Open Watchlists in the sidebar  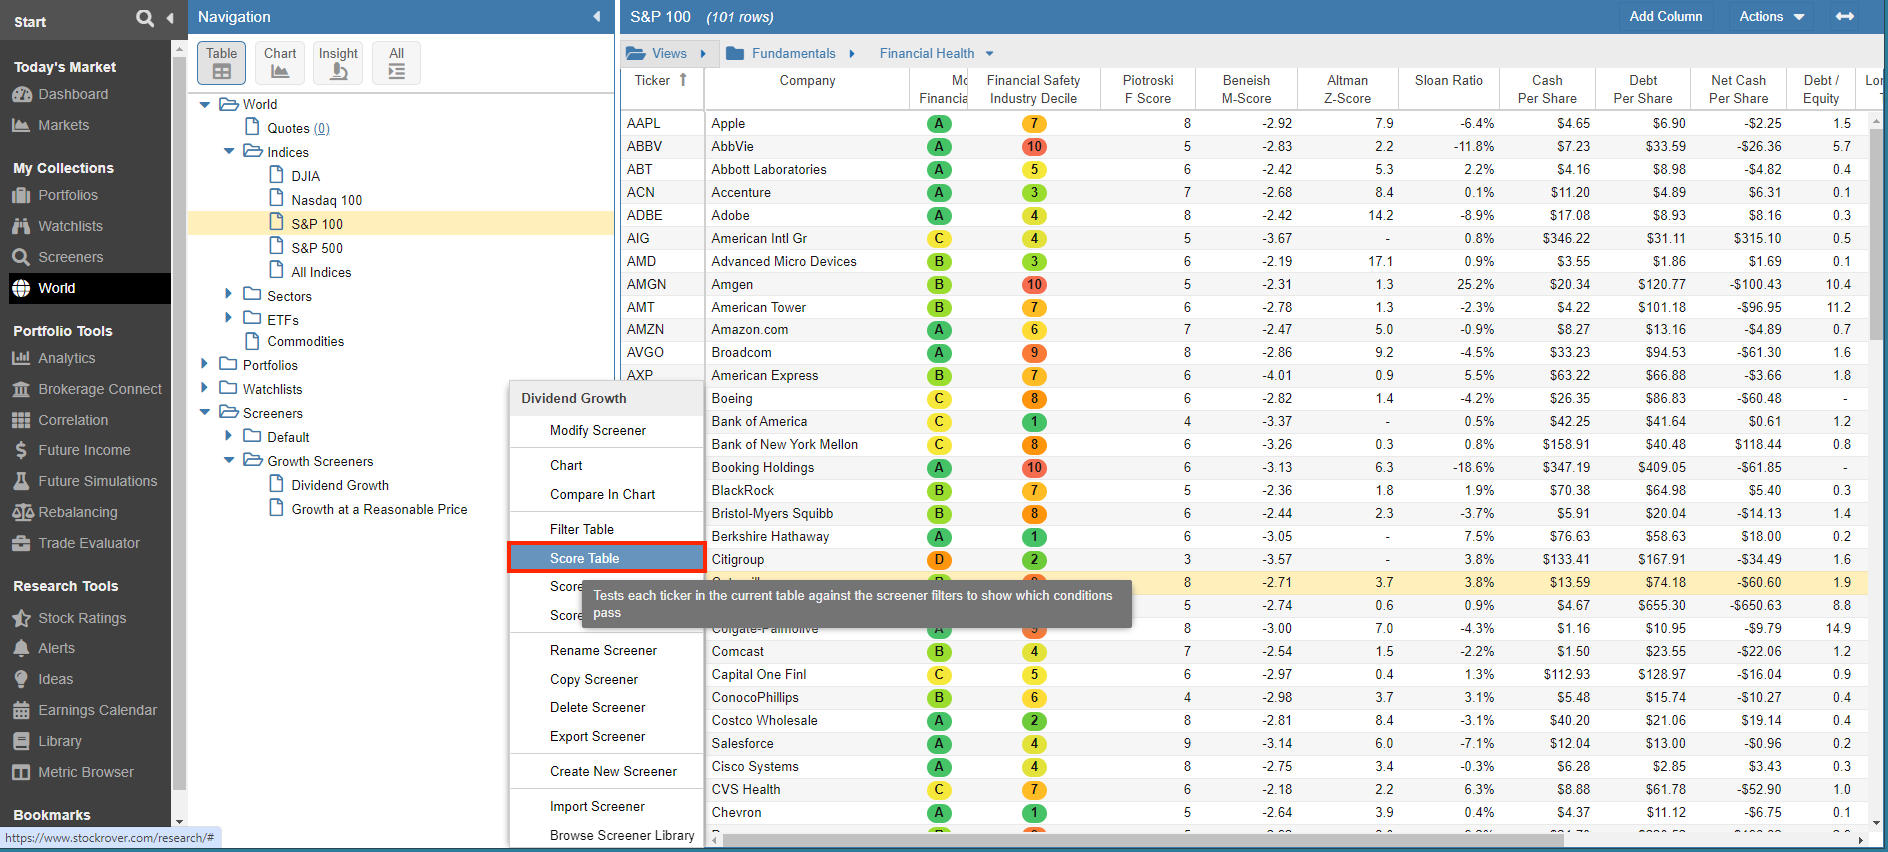70,226
